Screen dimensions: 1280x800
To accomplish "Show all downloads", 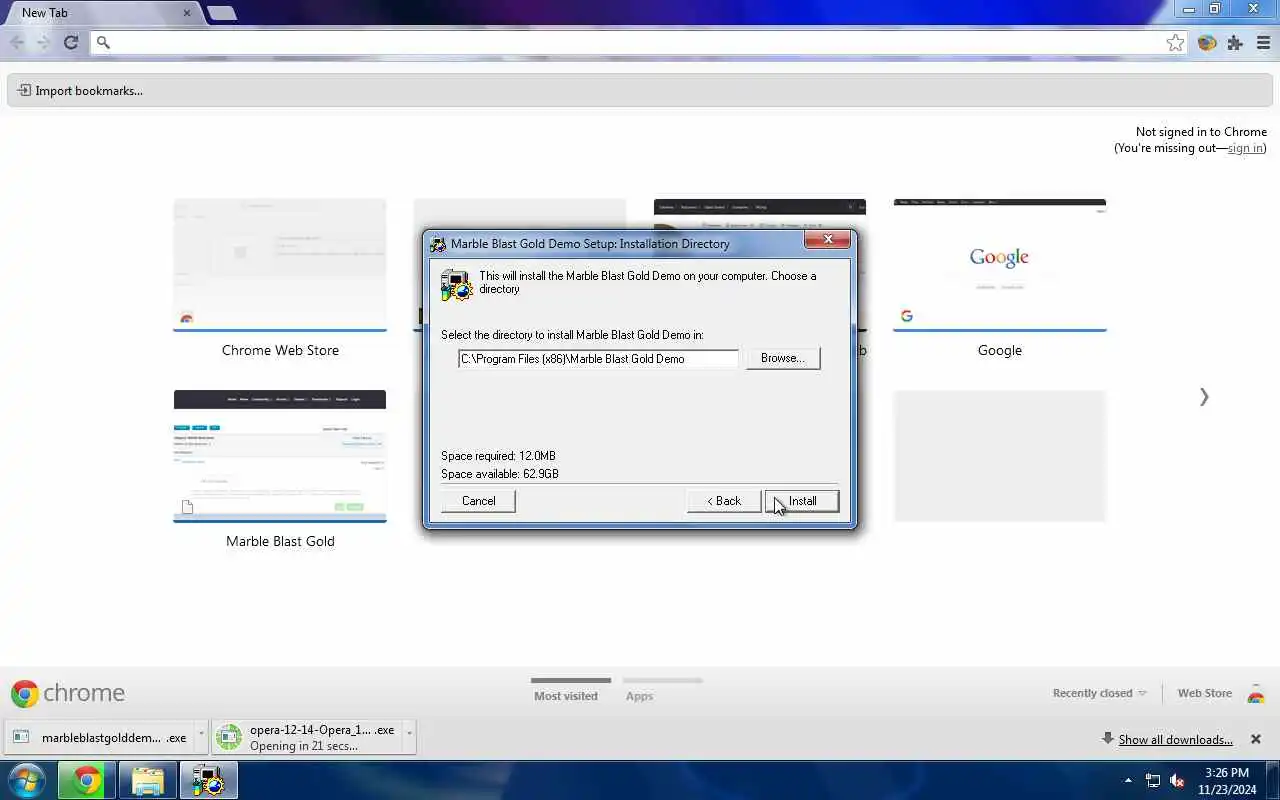I will coord(1175,740).
